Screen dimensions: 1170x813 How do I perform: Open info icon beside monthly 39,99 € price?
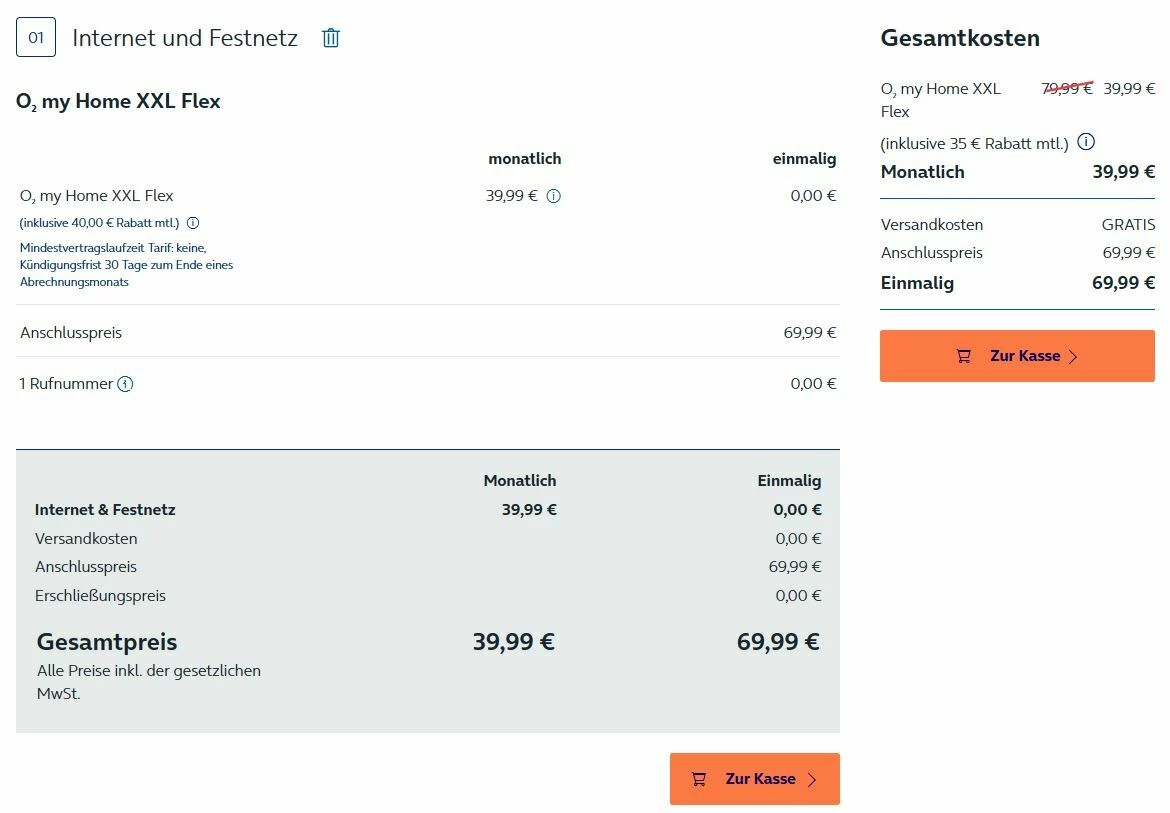pyautogui.click(x=554, y=196)
